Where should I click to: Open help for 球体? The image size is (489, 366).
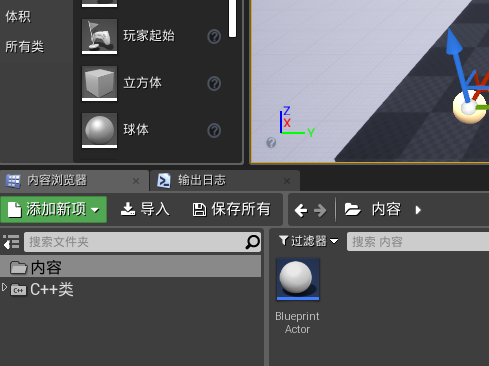214,131
